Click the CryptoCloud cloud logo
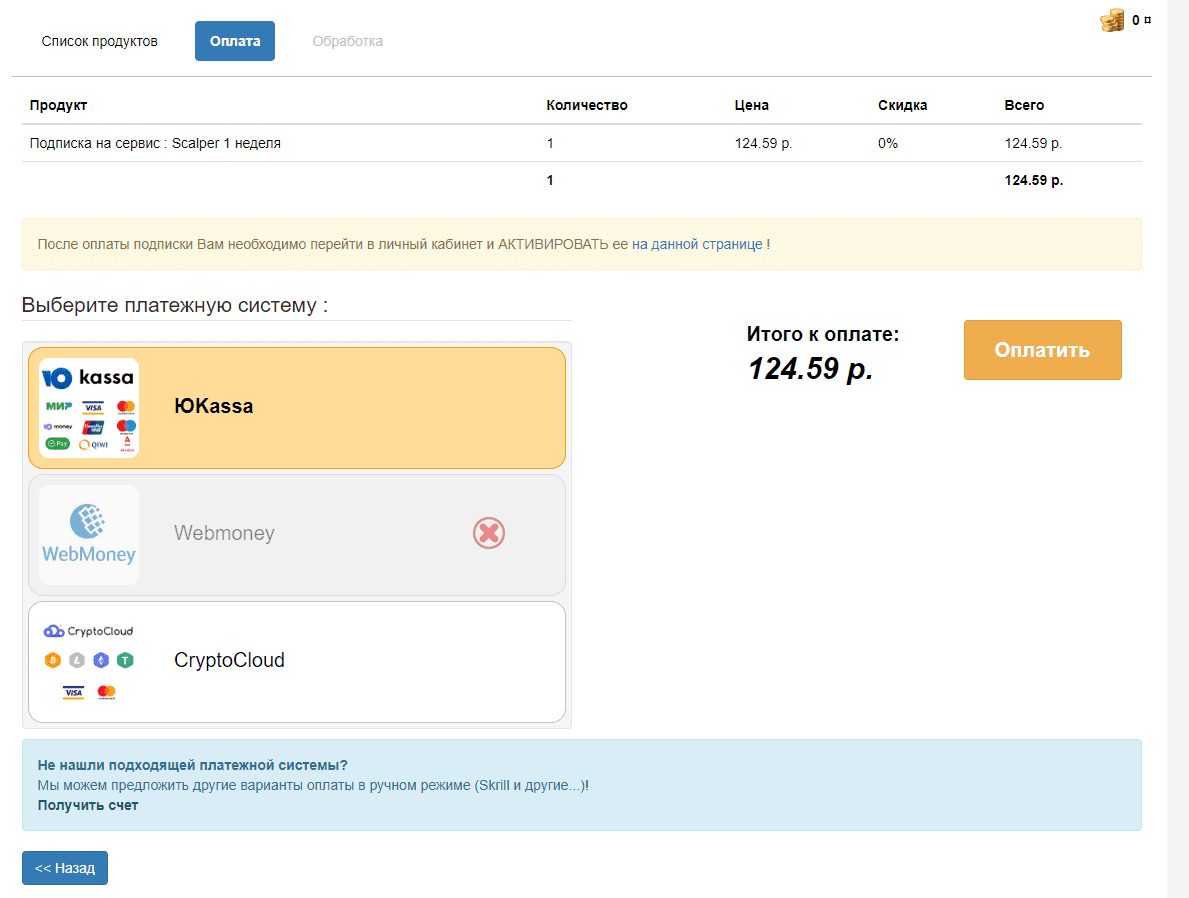 click(x=53, y=631)
